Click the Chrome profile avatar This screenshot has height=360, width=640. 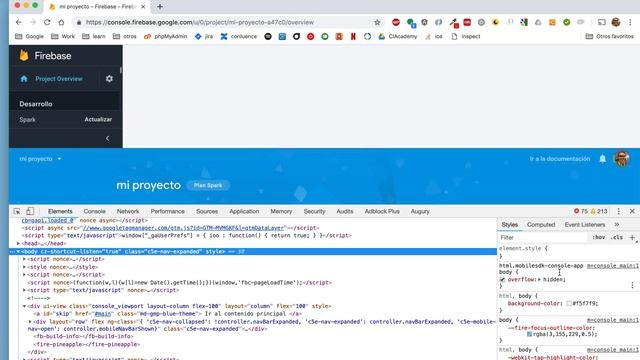click(616, 22)
